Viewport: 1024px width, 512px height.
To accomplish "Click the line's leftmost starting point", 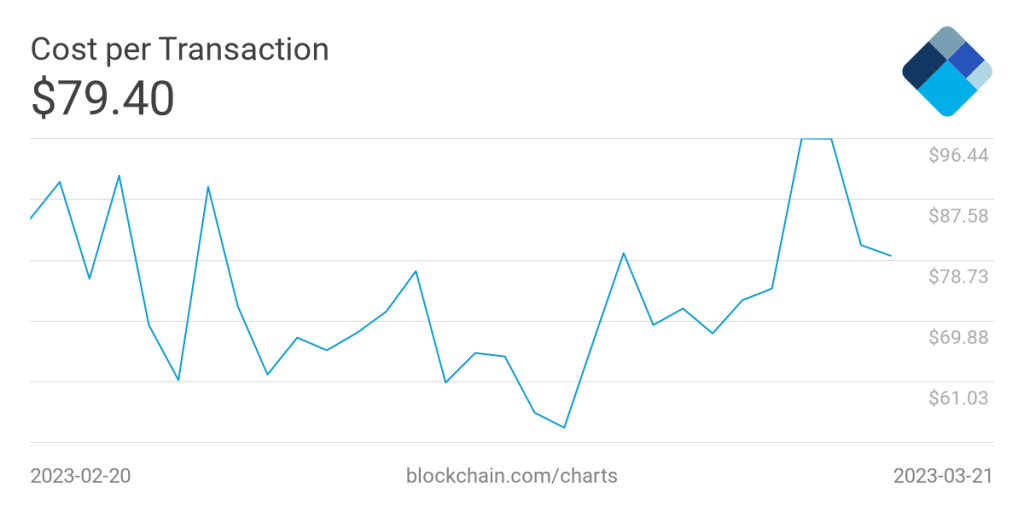I will click(x=31, y=218).
